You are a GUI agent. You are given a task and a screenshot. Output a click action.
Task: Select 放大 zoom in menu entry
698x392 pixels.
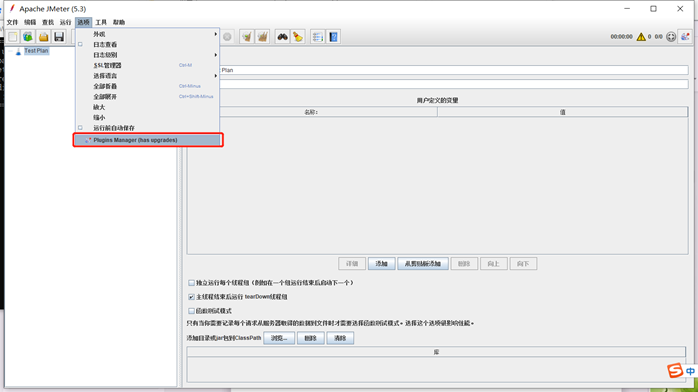[147, 107]
